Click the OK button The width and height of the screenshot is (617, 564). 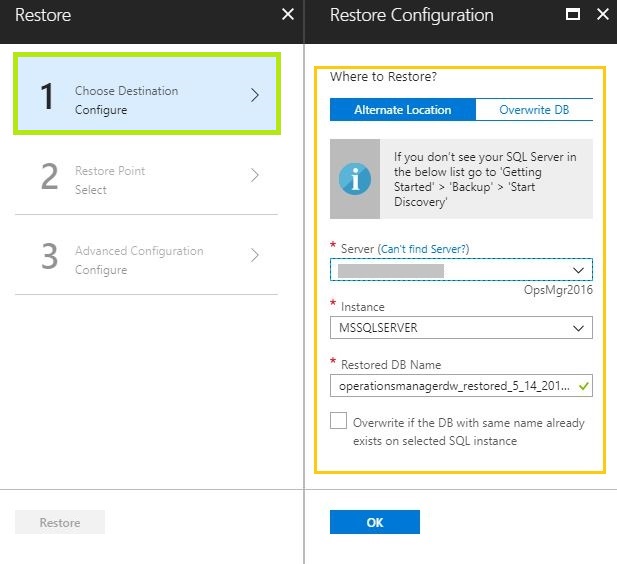coord(375,522)
